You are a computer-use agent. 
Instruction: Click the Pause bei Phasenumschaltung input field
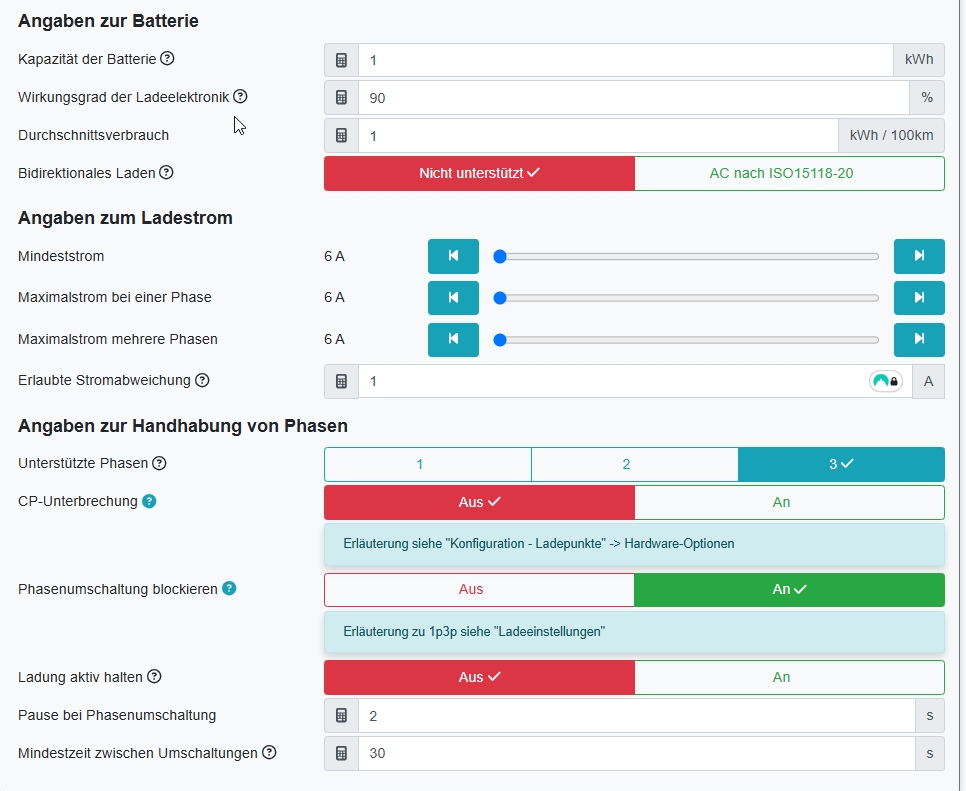point(636,715)
